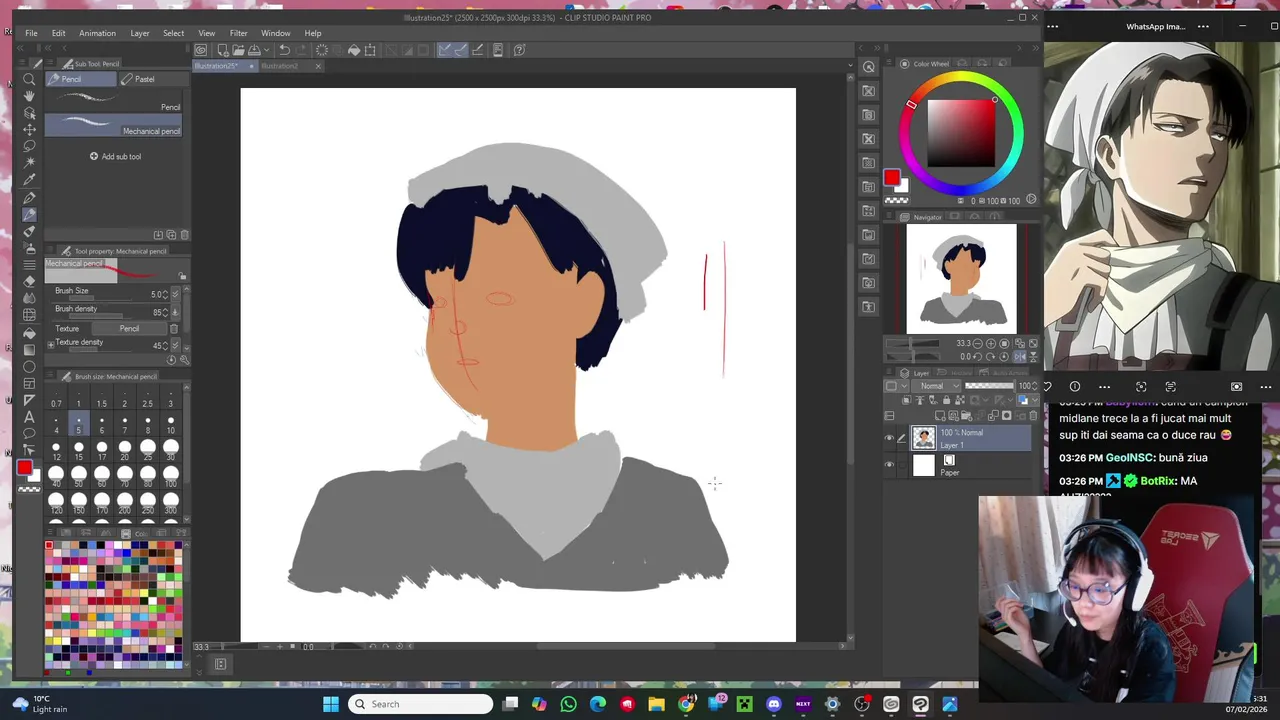Toggle Snap to Special Ruler
This screenshot has height=720, width=1280.
pyautogui.click(x=460, y=50)
